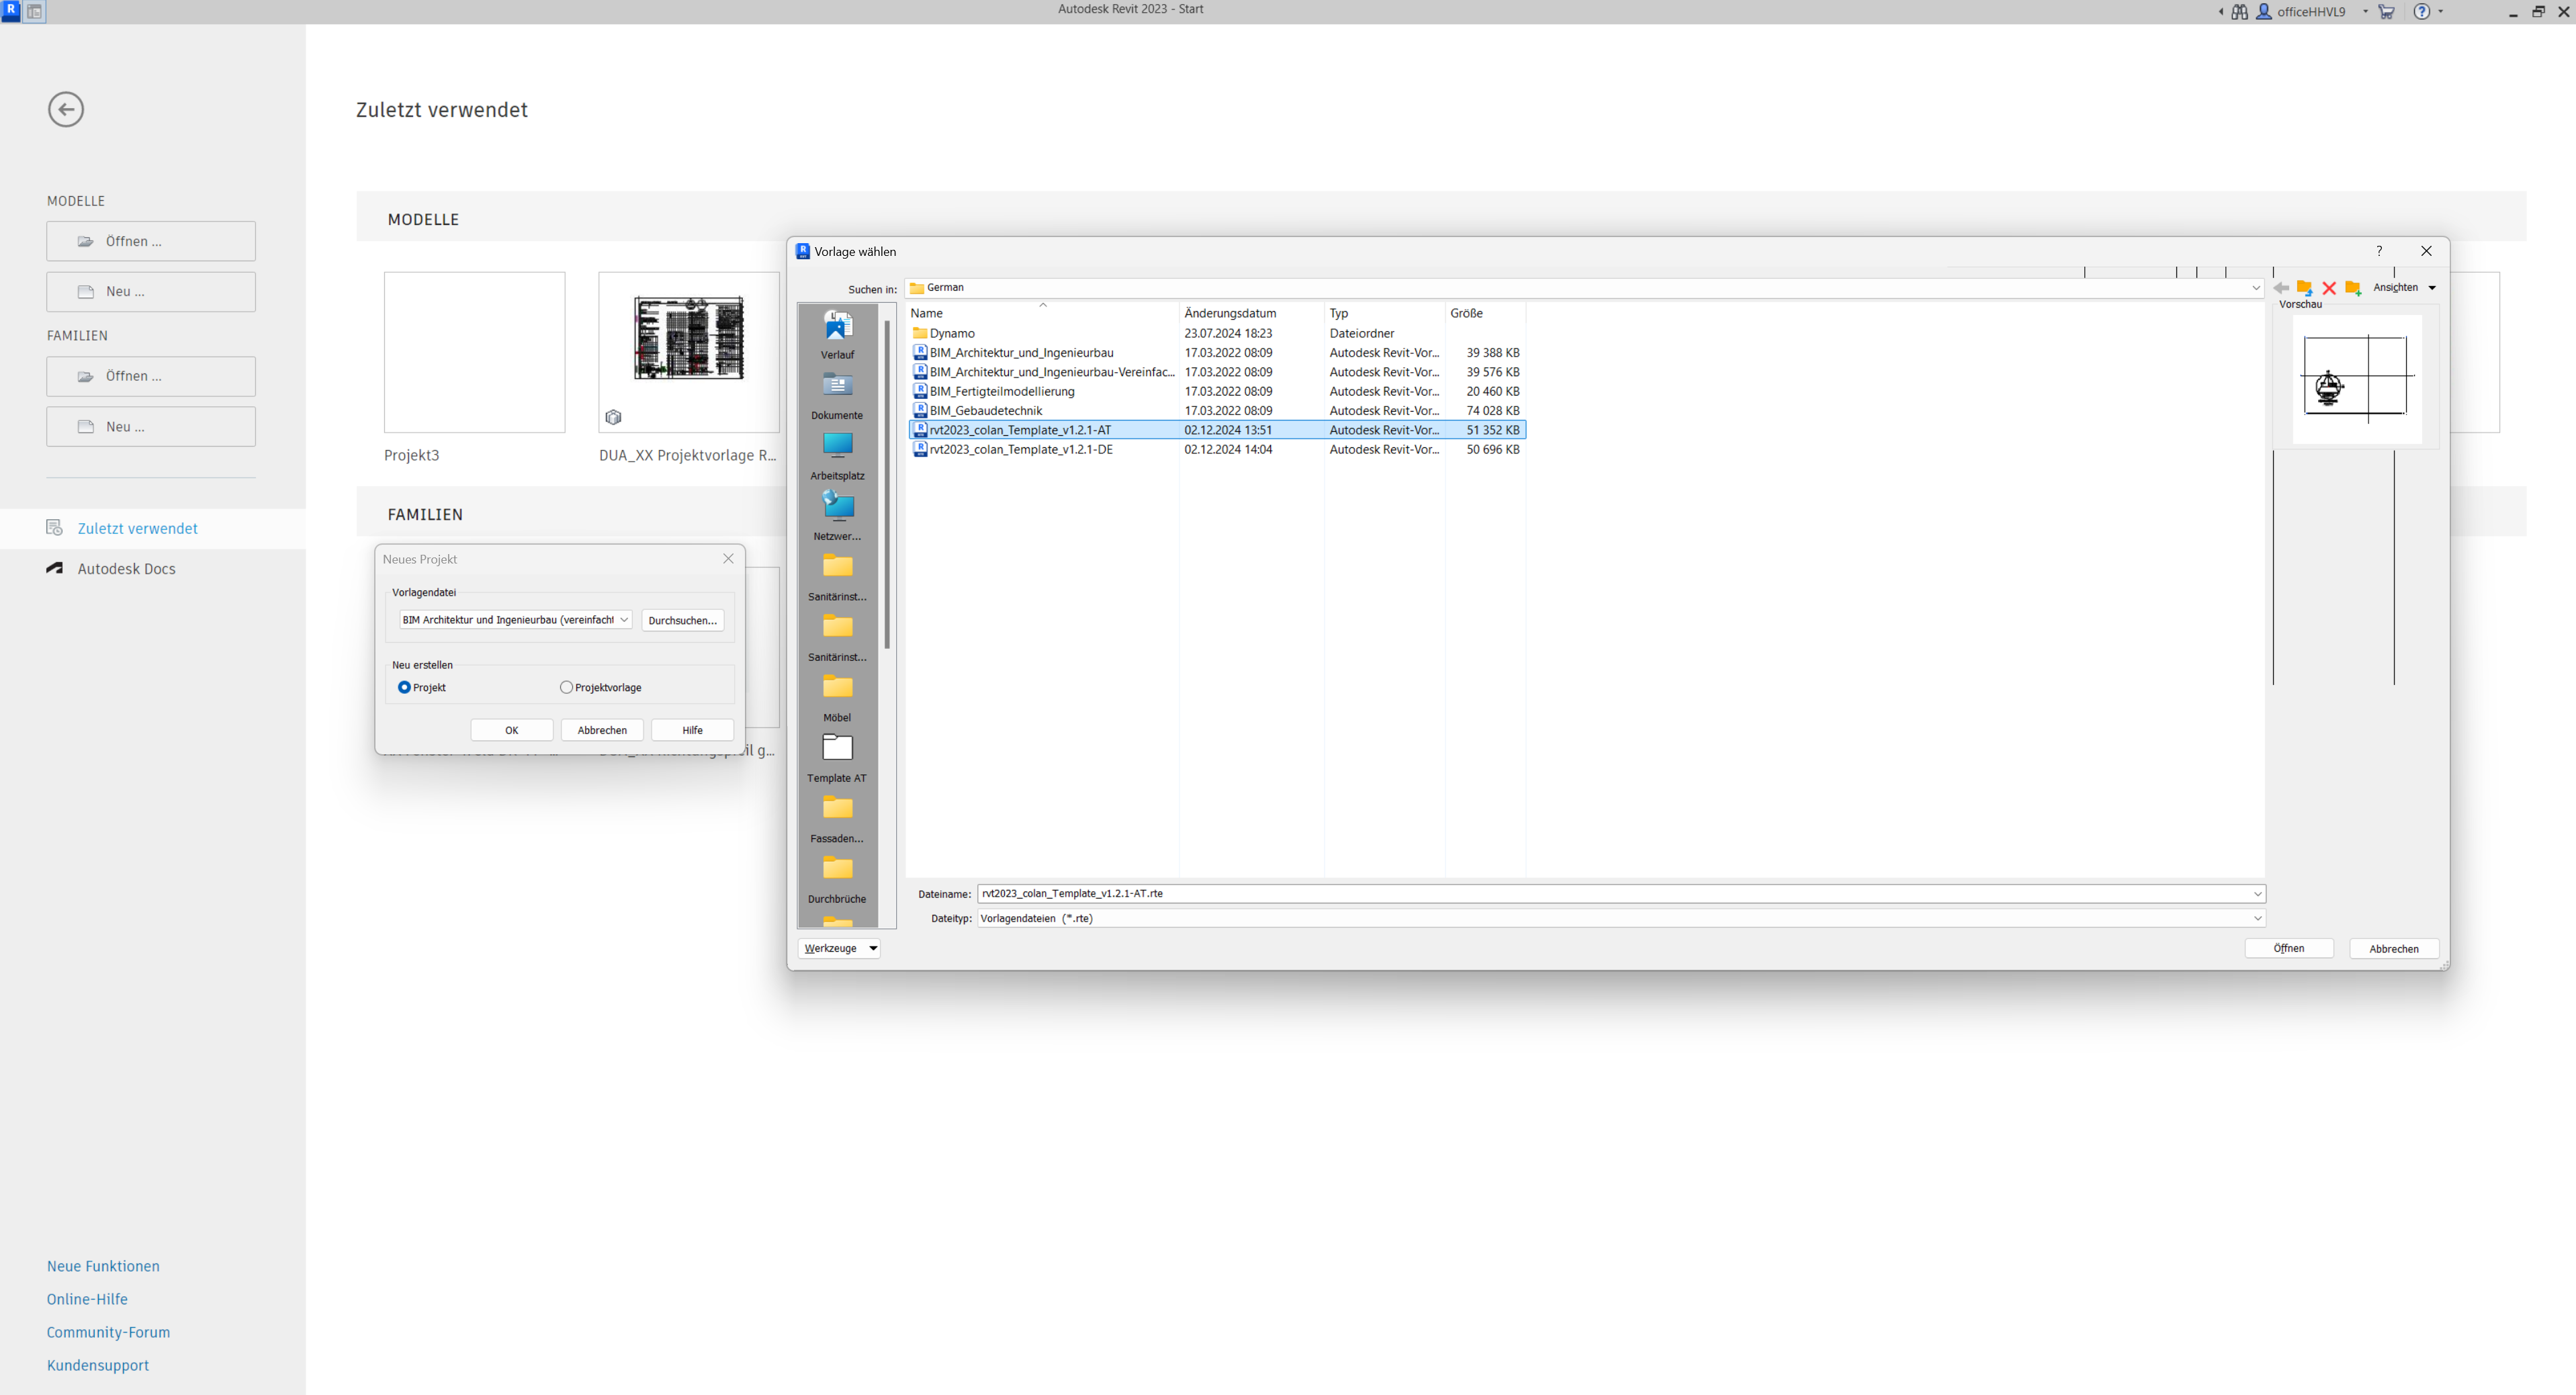Expand the Vorlagendatei template dropdown
Screen dimensions: 2576x1395
(624, 620)
